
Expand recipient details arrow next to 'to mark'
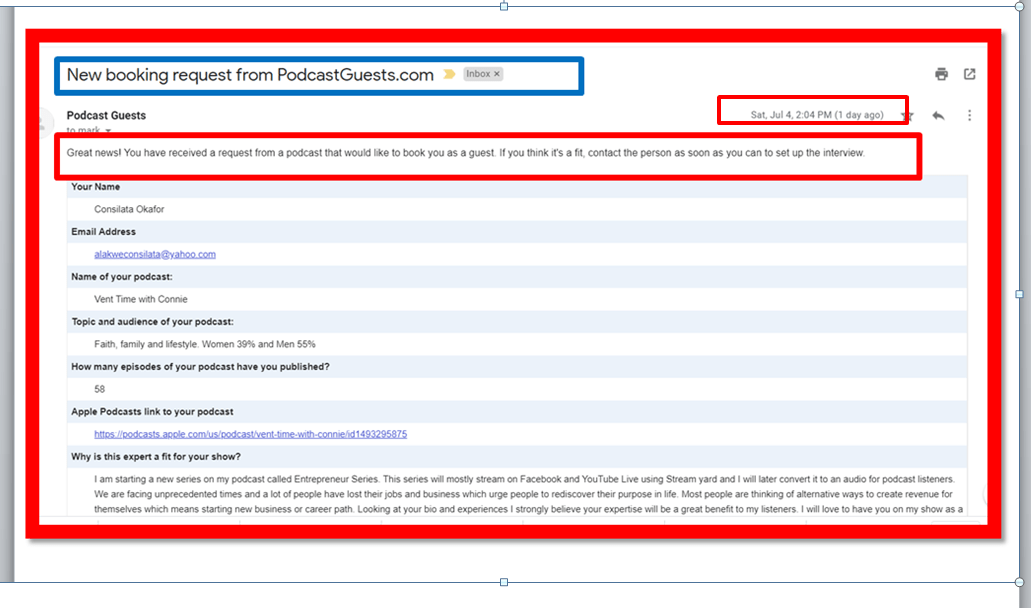tap(108, 131)
